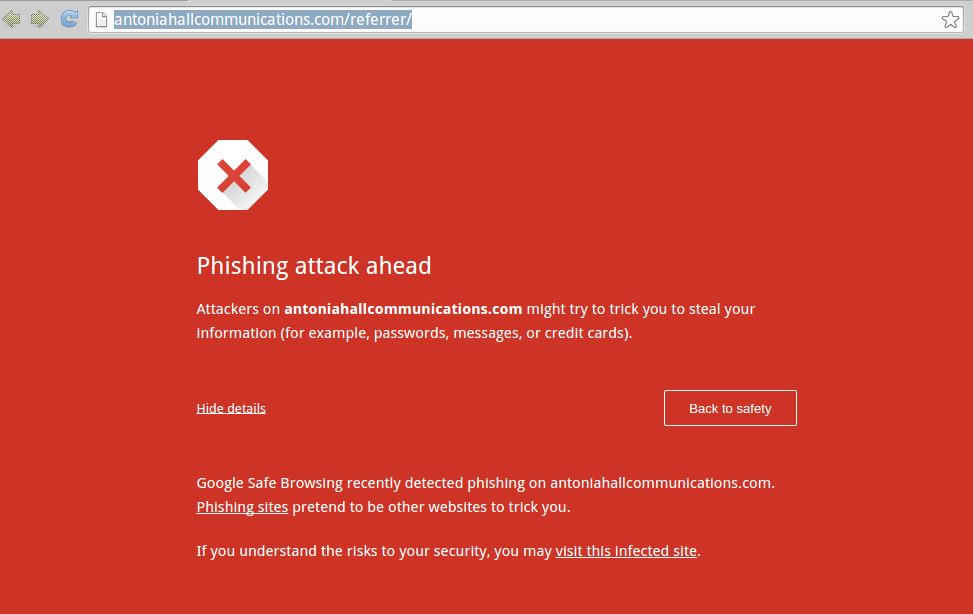Go back using the browser back arrow
973x614 pixels.
11,19
